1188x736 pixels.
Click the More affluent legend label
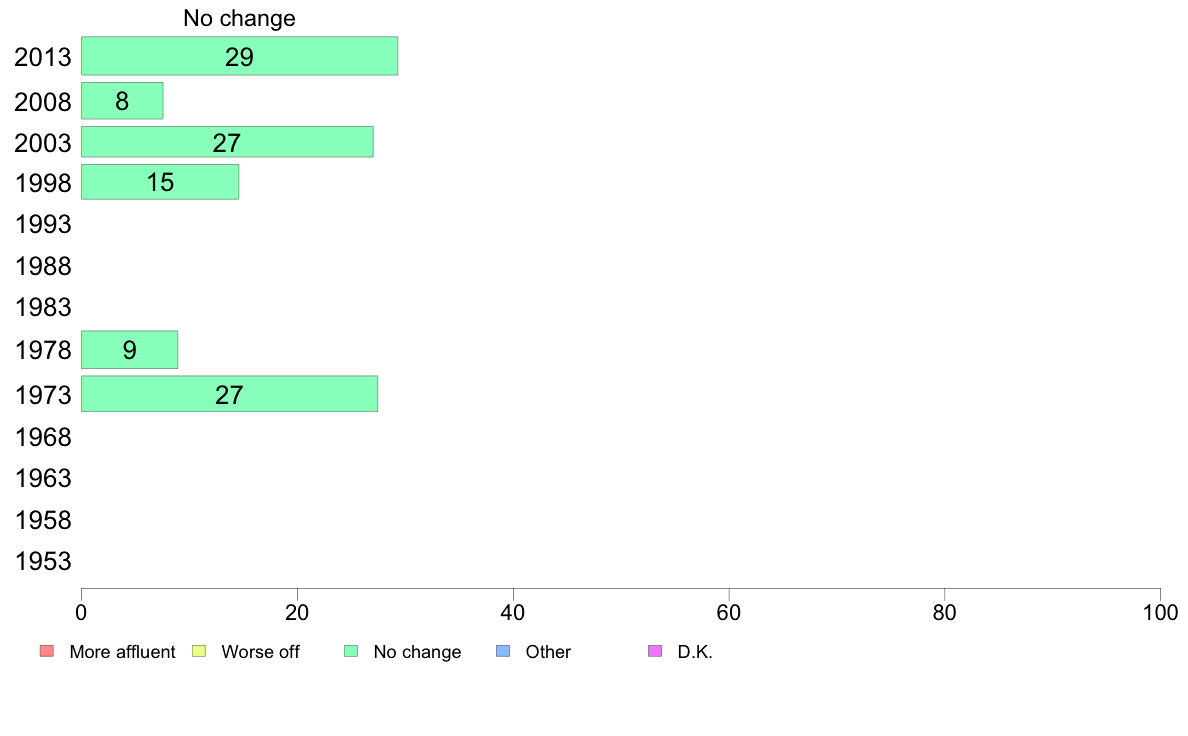click(122, 652)
